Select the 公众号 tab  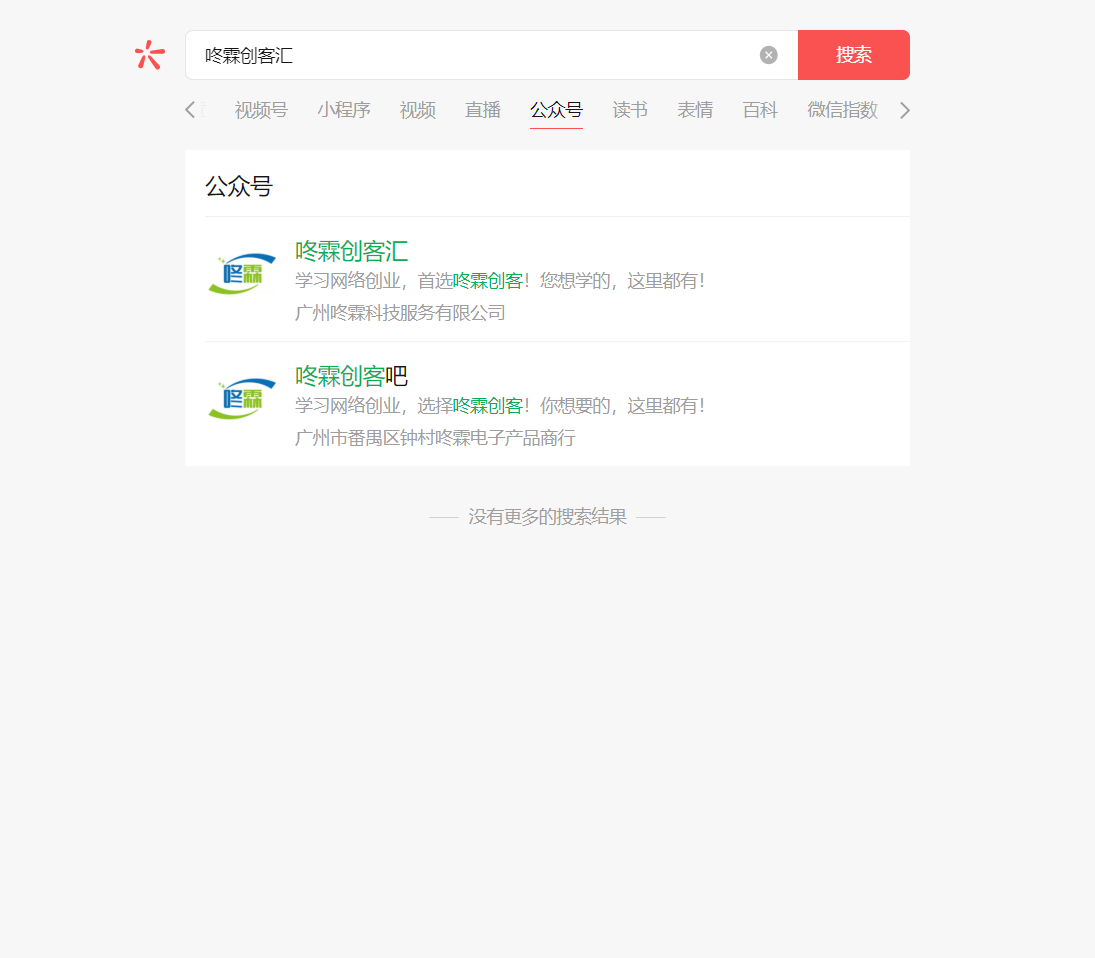(x=556, y=110)
